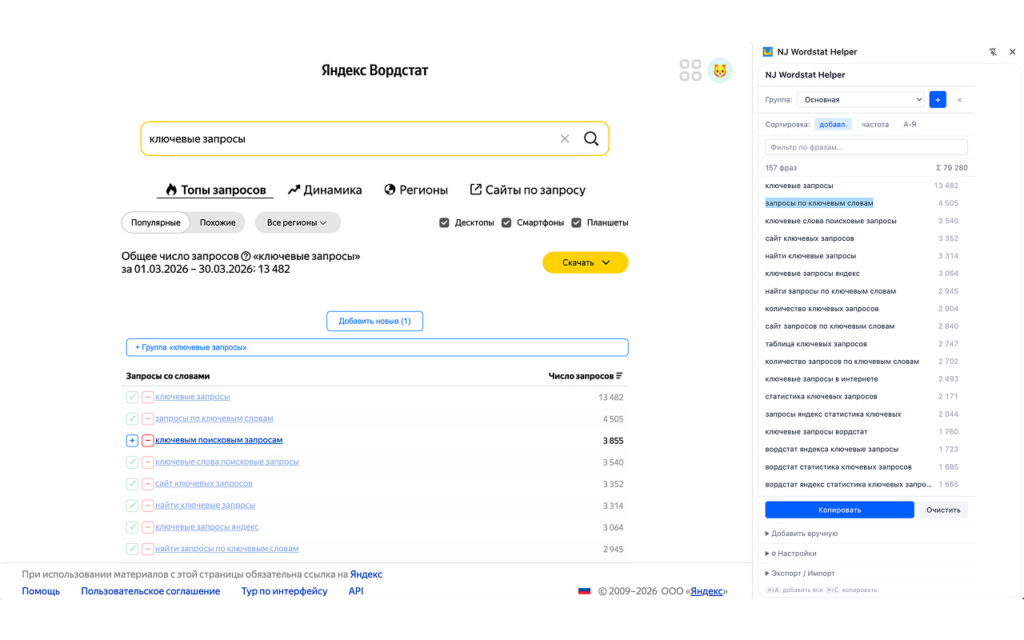Click the red minus next to «ключевые запросы яндекс»
Viewport: 1024px width, 640px height.
[147, 527]
